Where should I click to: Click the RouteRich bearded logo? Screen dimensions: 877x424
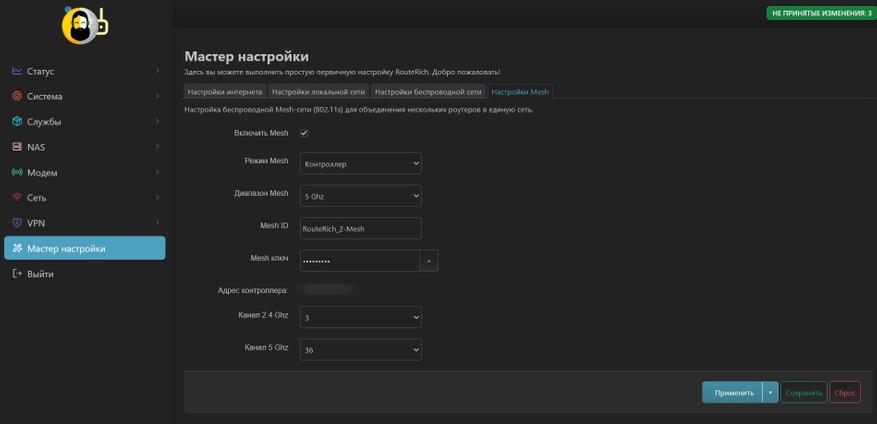point(85,25)
